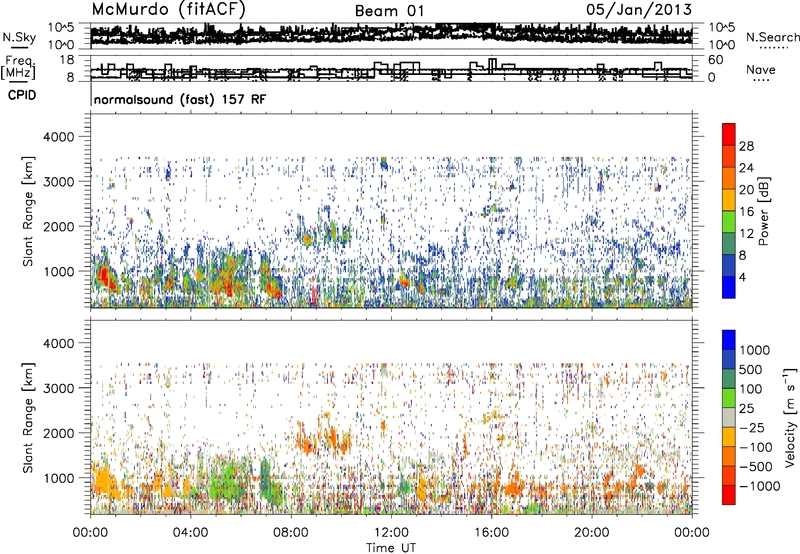Screen dimensions: 800x554
Task: Select the yellow-orange 16–20 dB Power swatch
Action: coord(729,200)
